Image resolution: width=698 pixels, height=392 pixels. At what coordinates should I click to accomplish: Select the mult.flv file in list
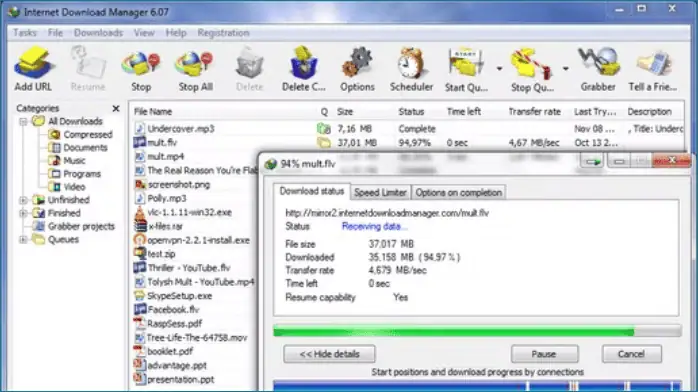tap(155, 142)
